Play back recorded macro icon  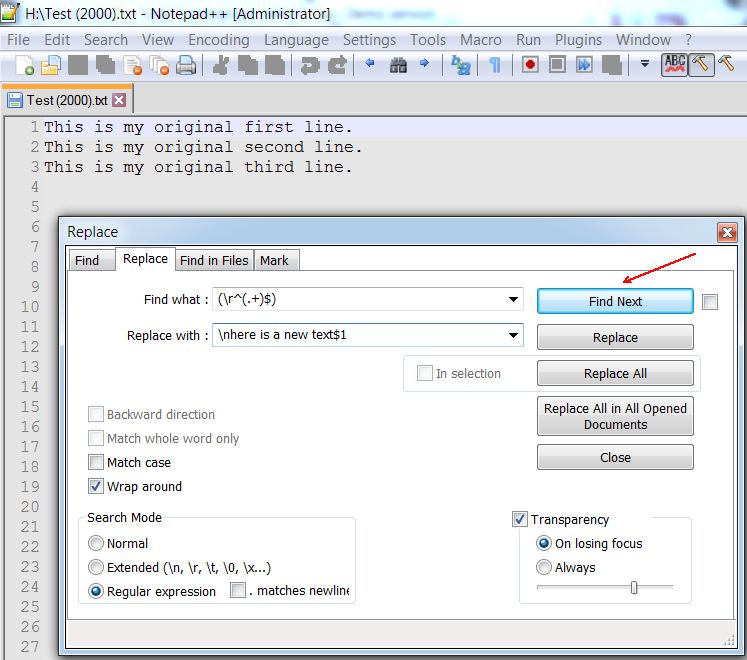pos(584,64)
